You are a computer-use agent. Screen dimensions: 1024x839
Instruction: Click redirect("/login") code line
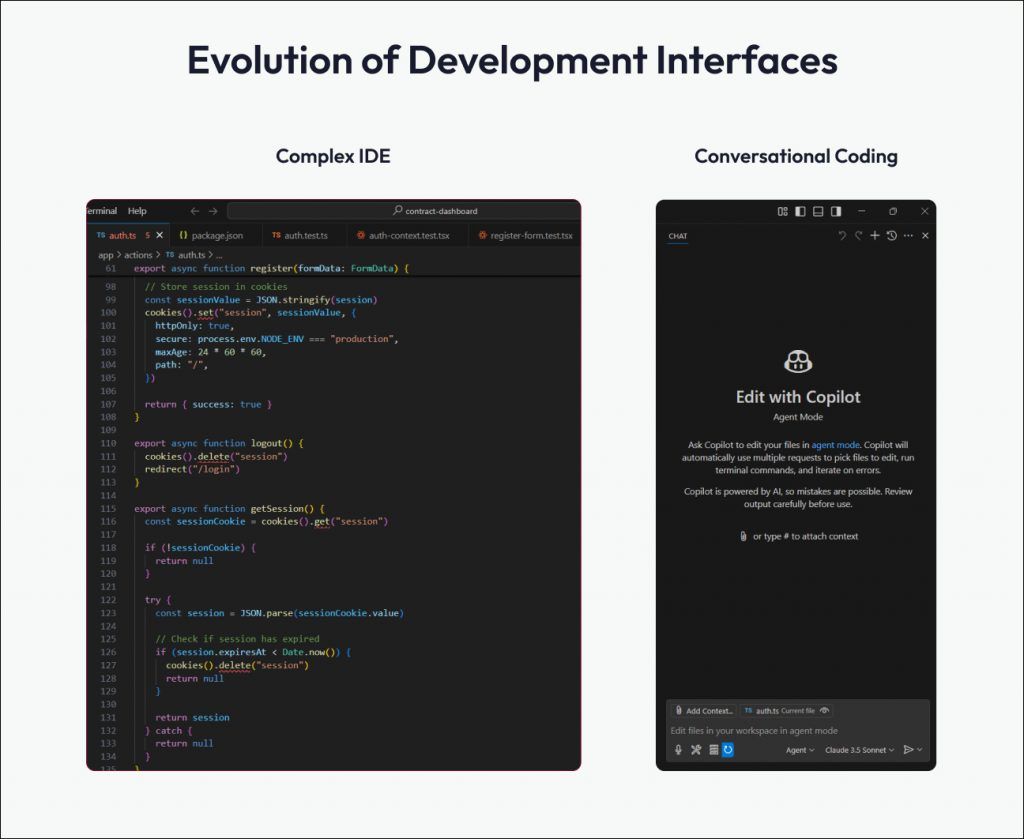click(193, 469)
